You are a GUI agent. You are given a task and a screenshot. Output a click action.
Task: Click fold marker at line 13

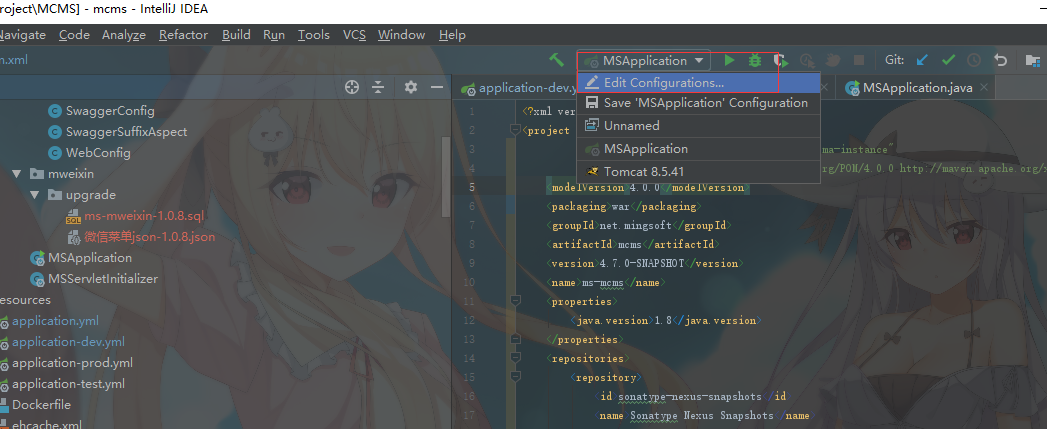click(x=514, y=339)
